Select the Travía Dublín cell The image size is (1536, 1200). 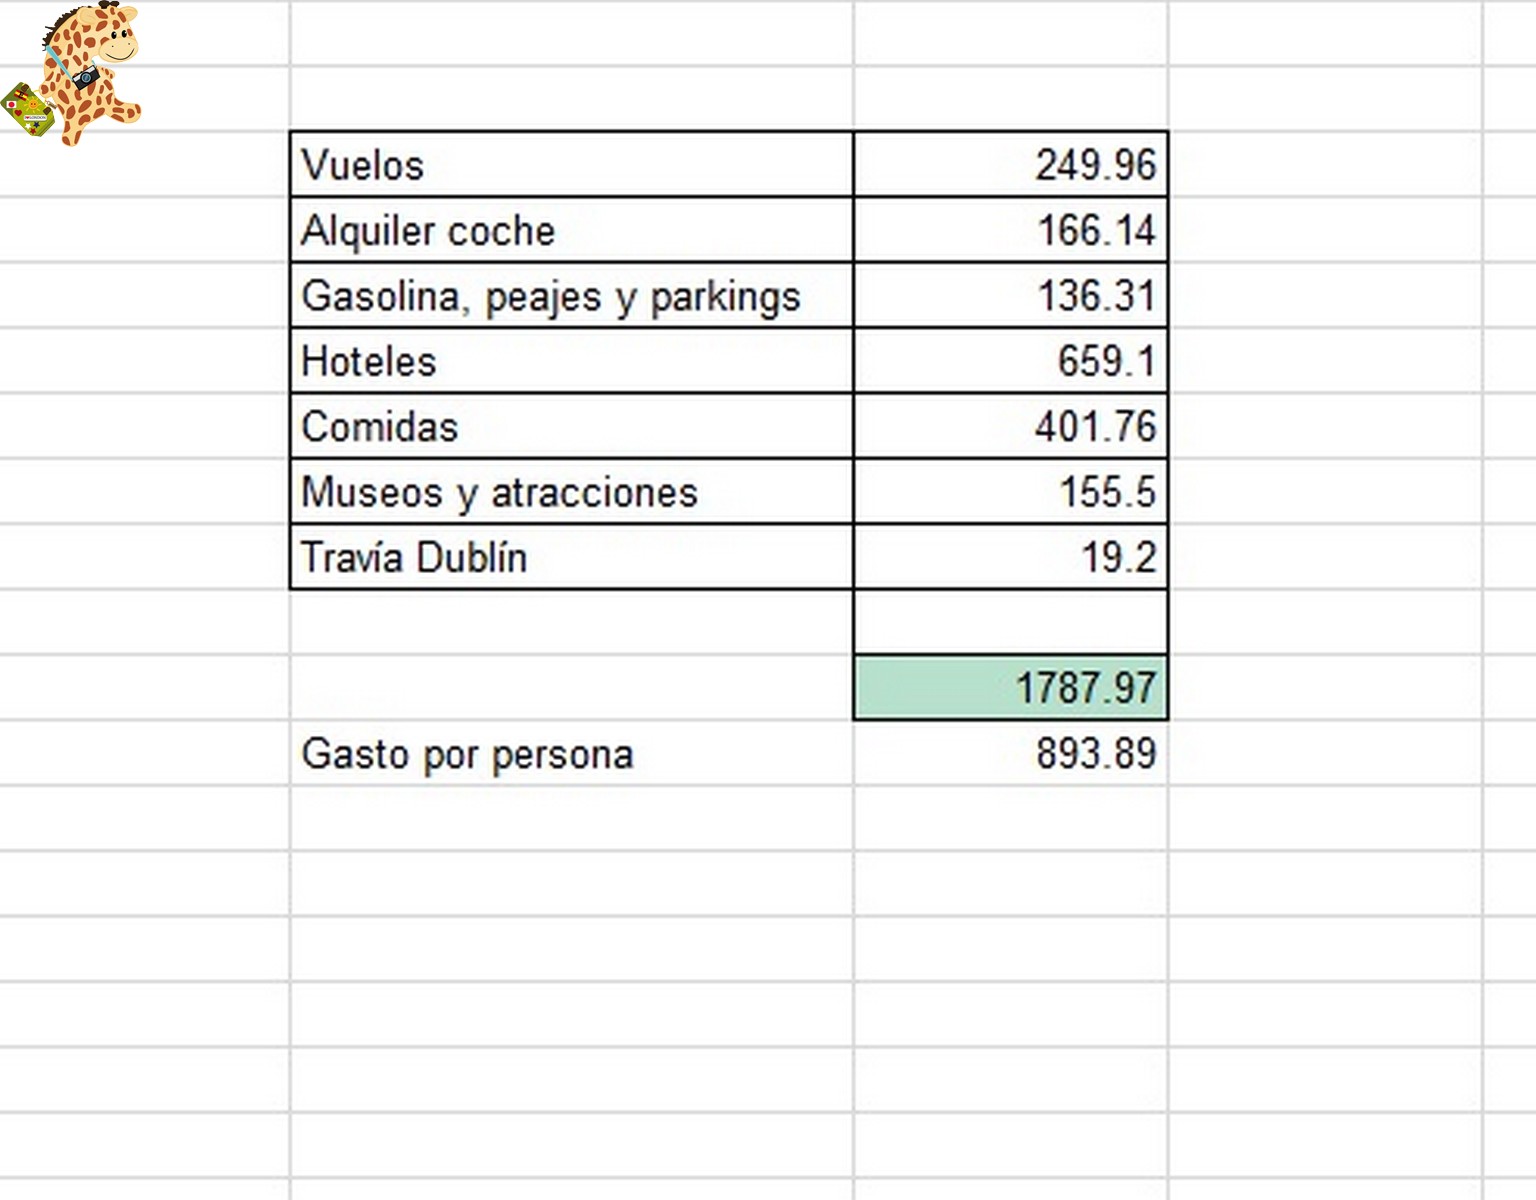pyautogui.click(x=571, y=557)
